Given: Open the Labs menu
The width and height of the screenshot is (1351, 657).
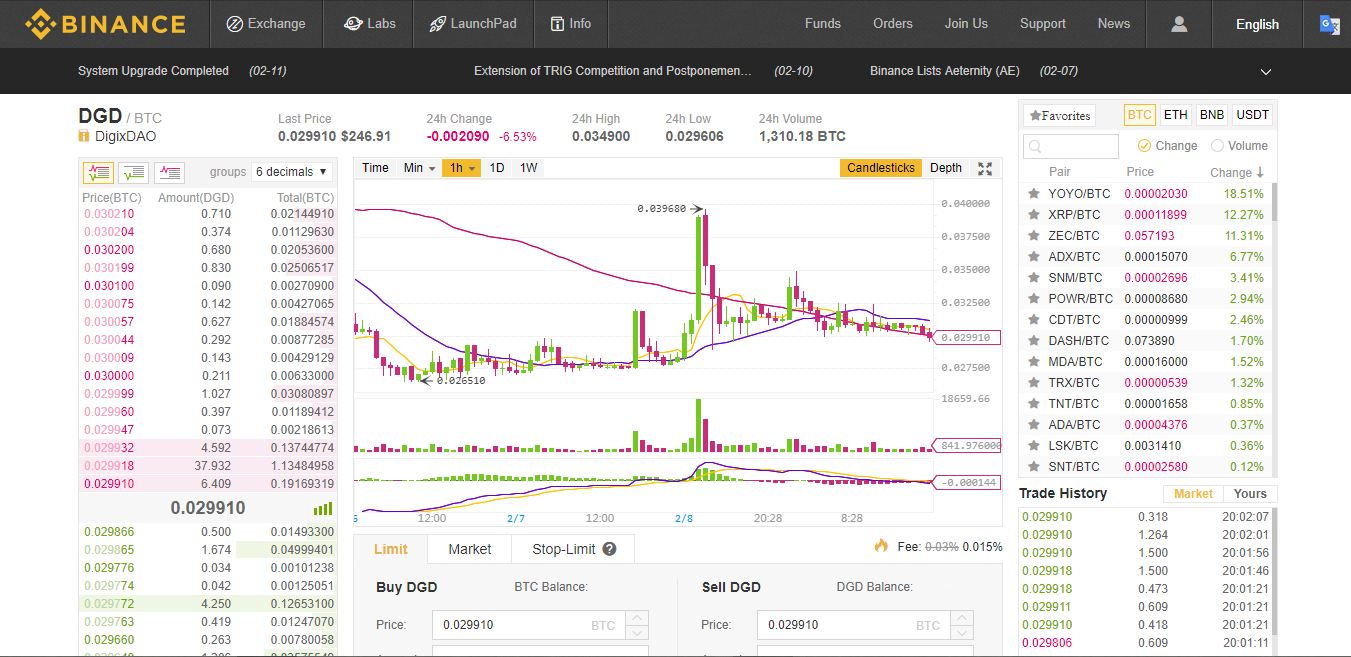Looking at the screenshot, I should click(x=369, y=24).
